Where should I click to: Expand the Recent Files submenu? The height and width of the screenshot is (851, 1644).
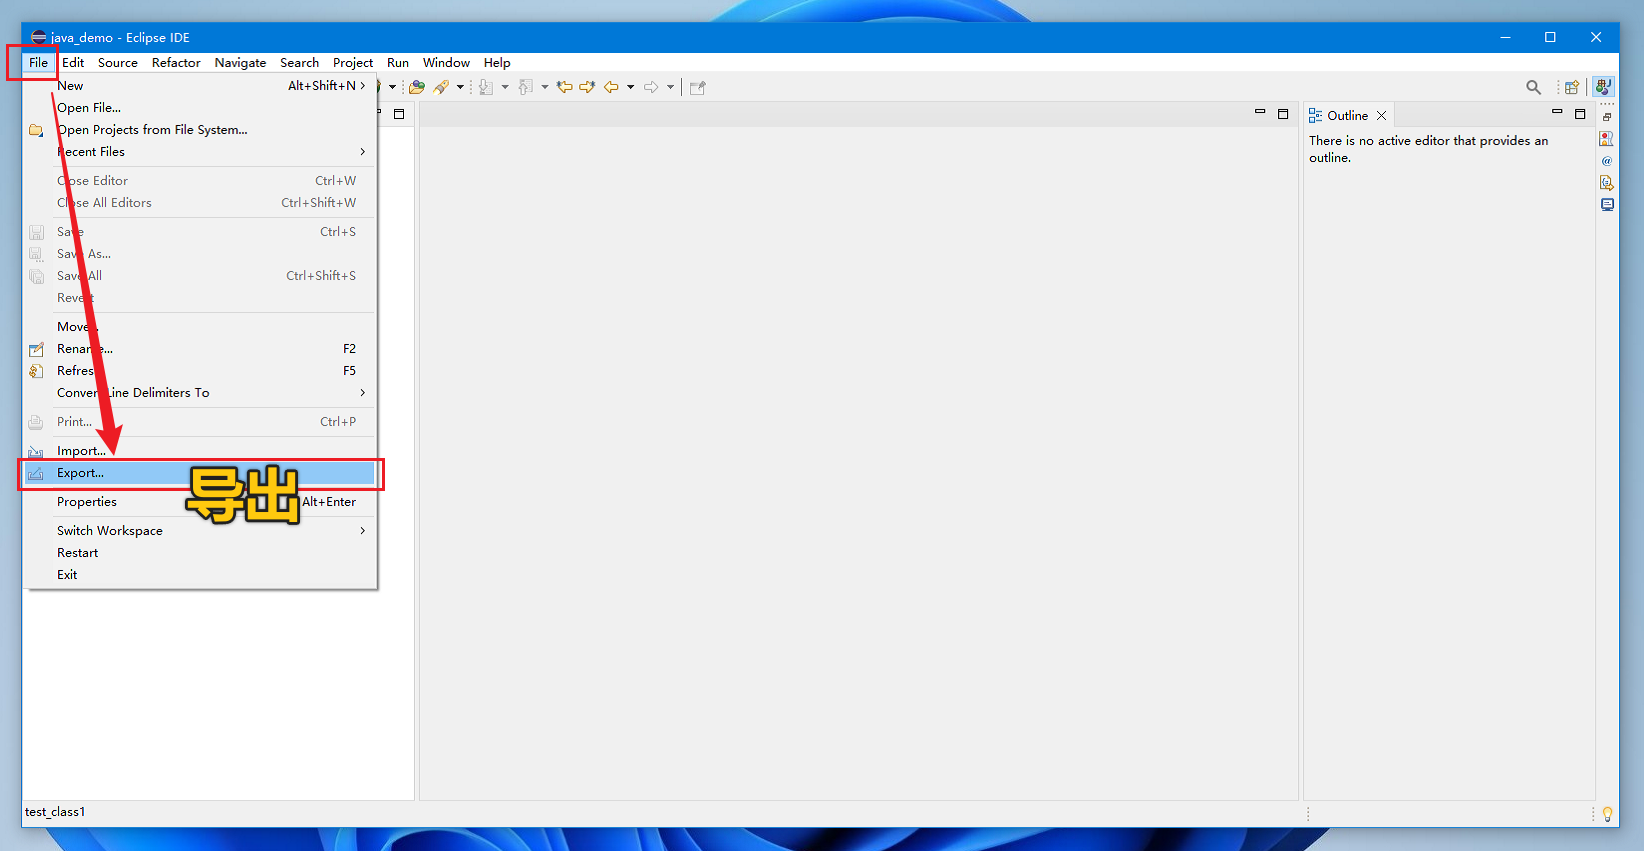coord(362,152)
